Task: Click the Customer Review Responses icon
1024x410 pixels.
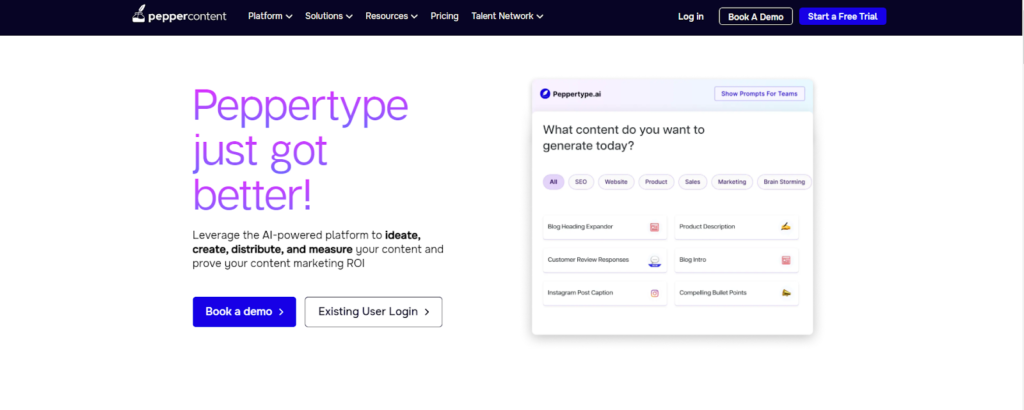Action: point(654,260)
